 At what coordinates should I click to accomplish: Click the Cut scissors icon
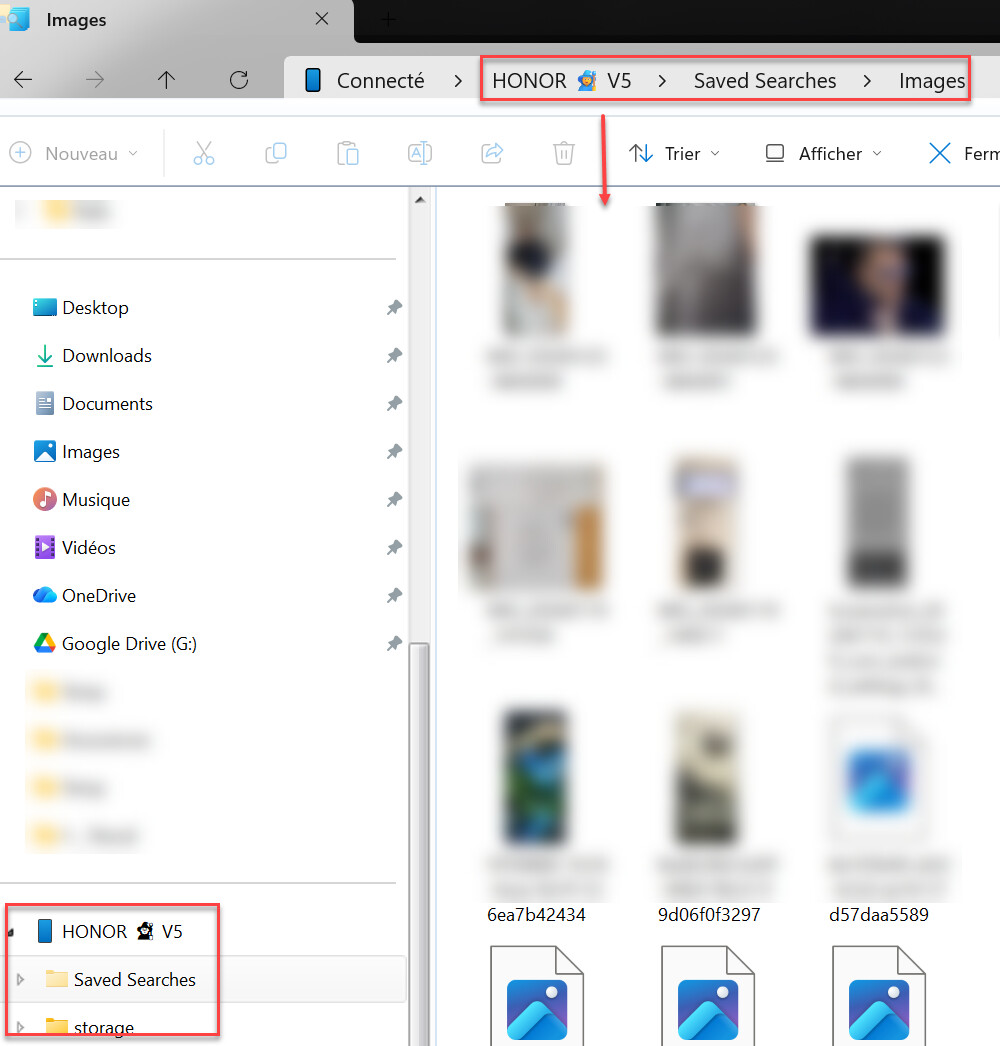pos(204,153)
